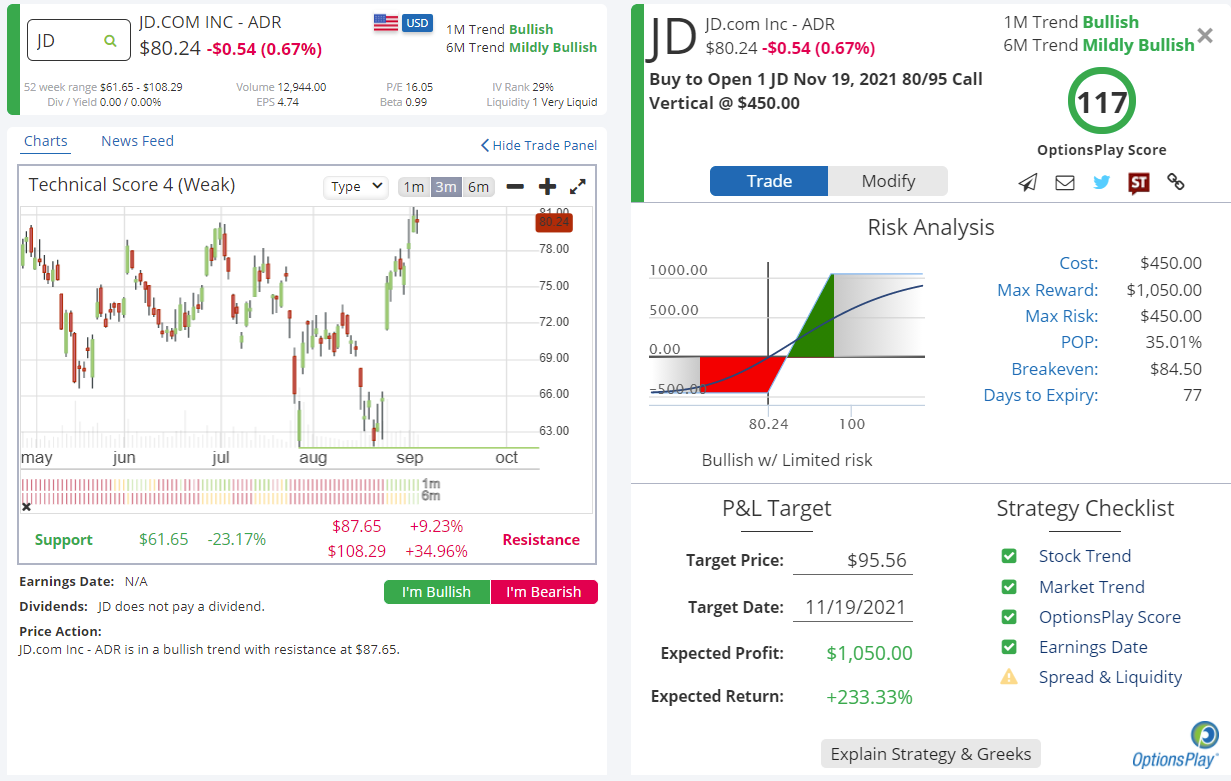Screen dimensions: 1231x781
Task: Click the red loss zone in risk chart
Action: click(738, 373)
